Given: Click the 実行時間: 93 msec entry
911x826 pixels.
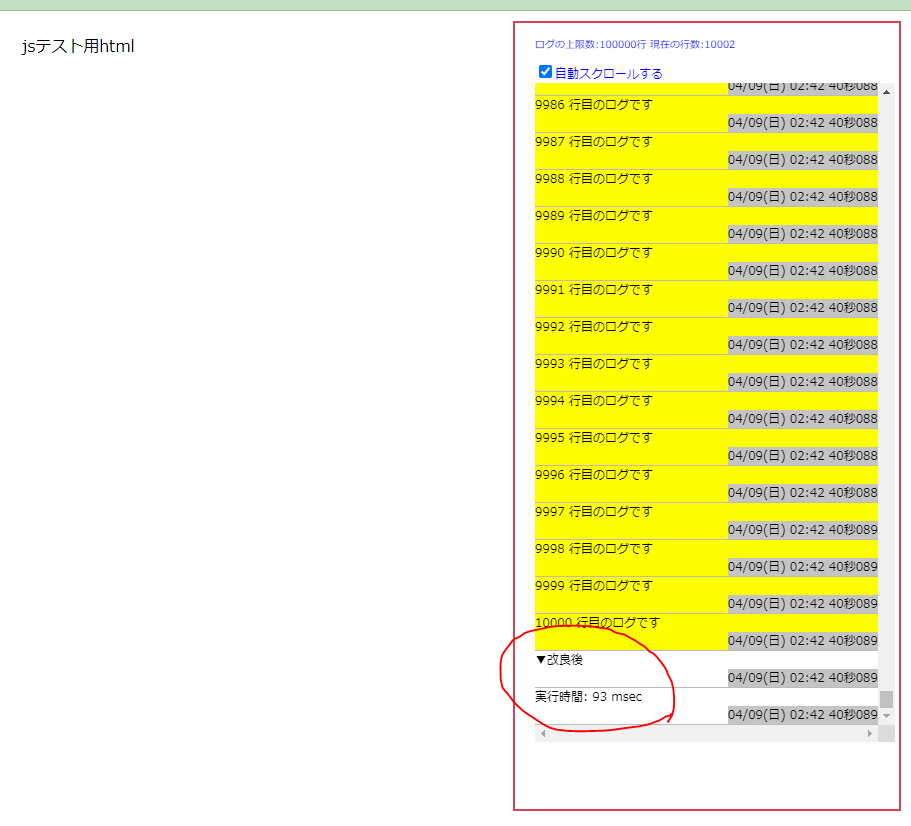Looking at the screenshot, I should click(706, 706).
